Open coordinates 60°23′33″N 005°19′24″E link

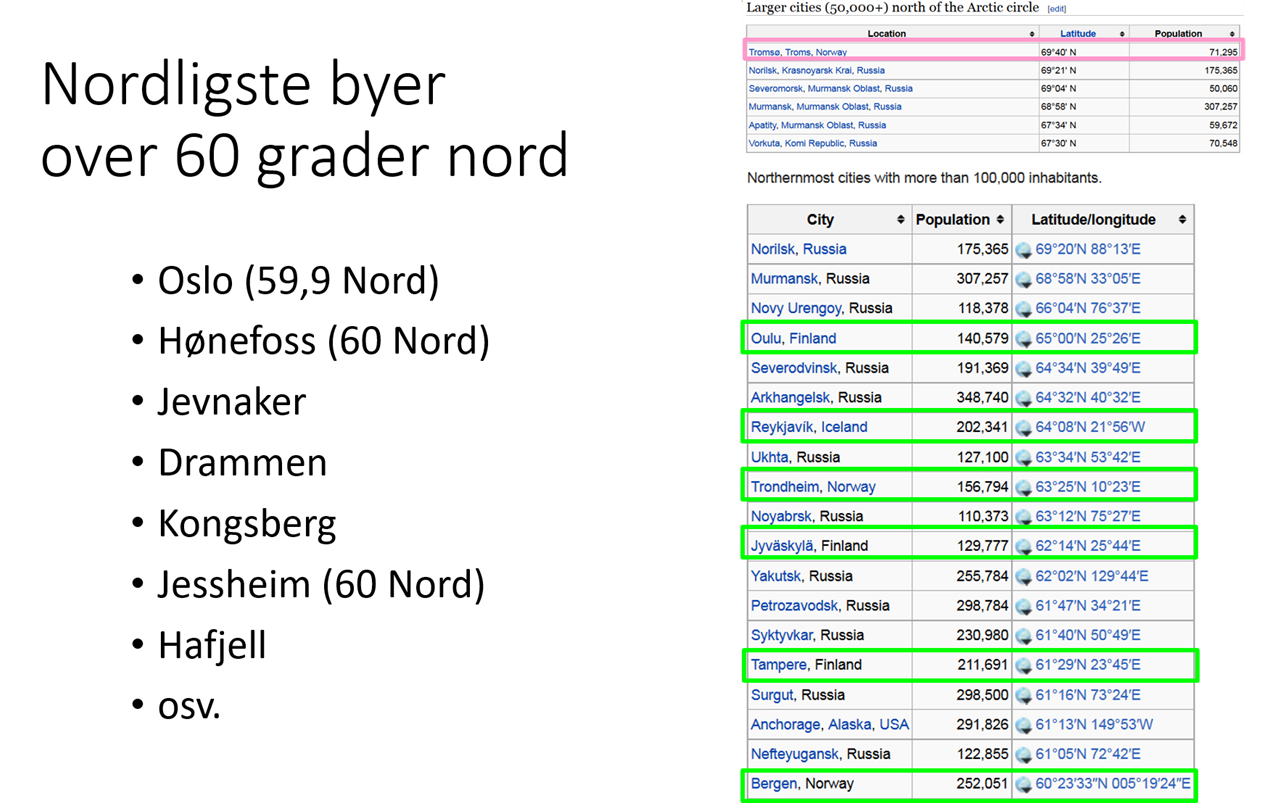tap(1113, 784)
